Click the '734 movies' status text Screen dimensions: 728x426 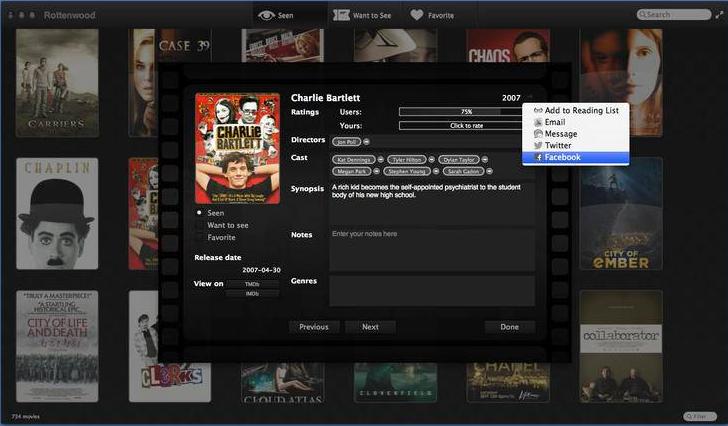click(26, 416)
